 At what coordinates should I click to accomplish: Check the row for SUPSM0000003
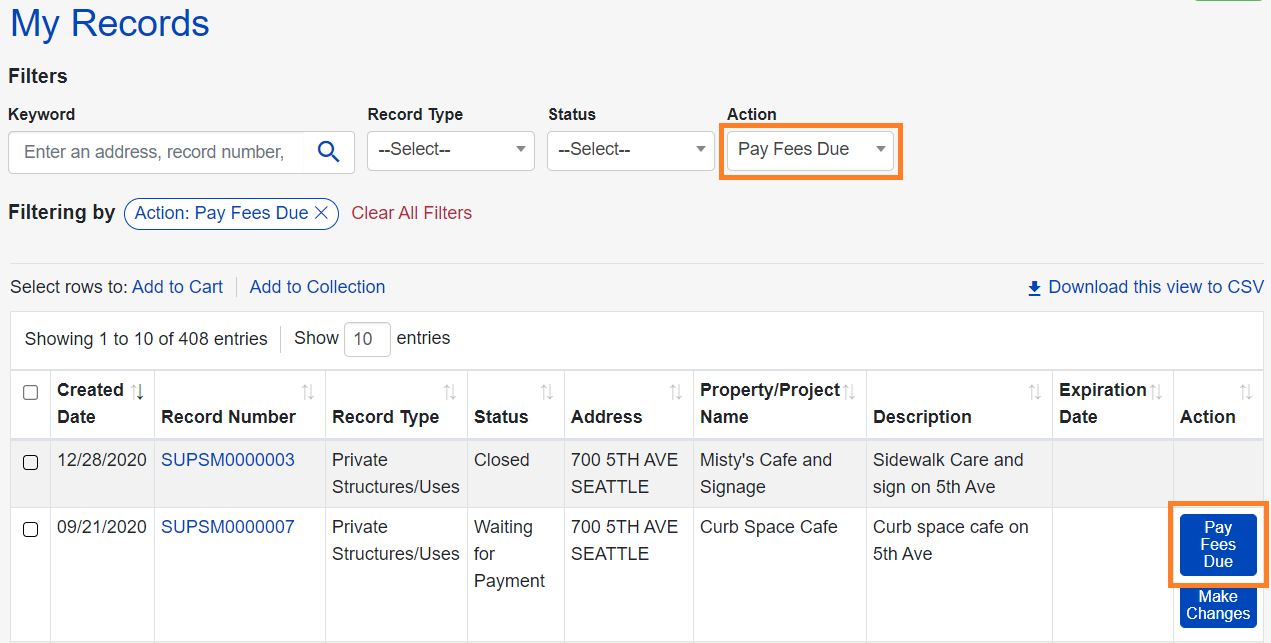click(31, 462)
